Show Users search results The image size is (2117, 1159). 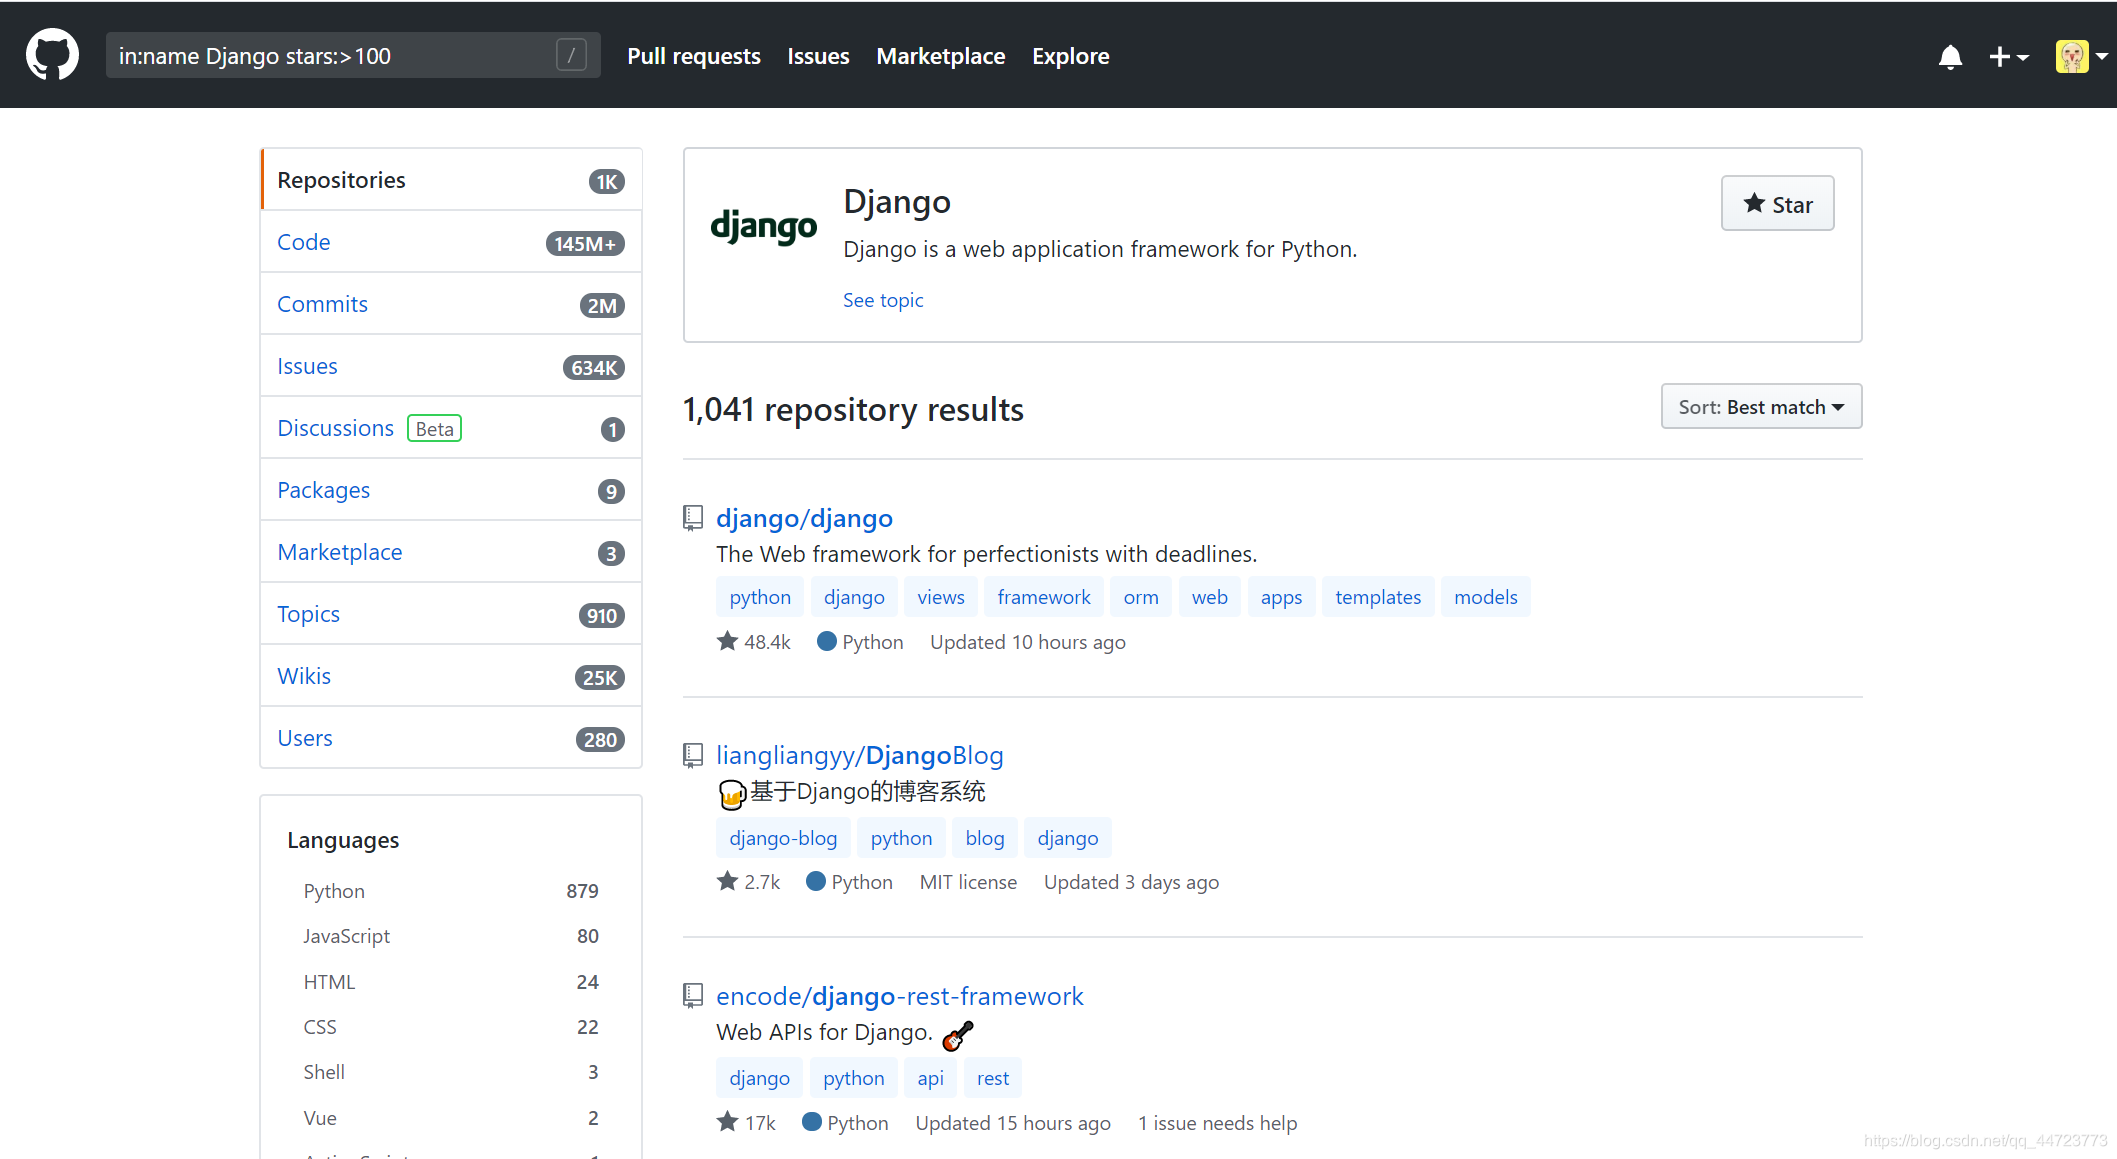(x=451, y=738)
